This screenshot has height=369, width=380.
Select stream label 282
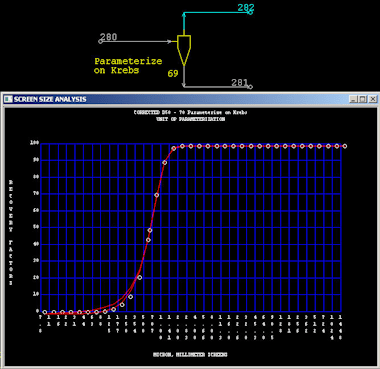pos(246,7)
